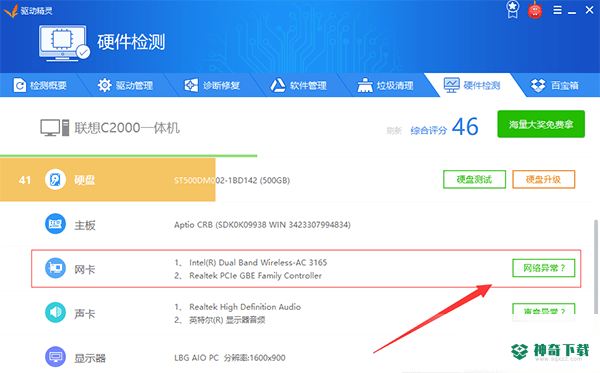Image resolution: width=600 pixels, height=373 pixels.
Task: Click the vertical scrollbar in hardware list
Action: [x=596, y=266]
